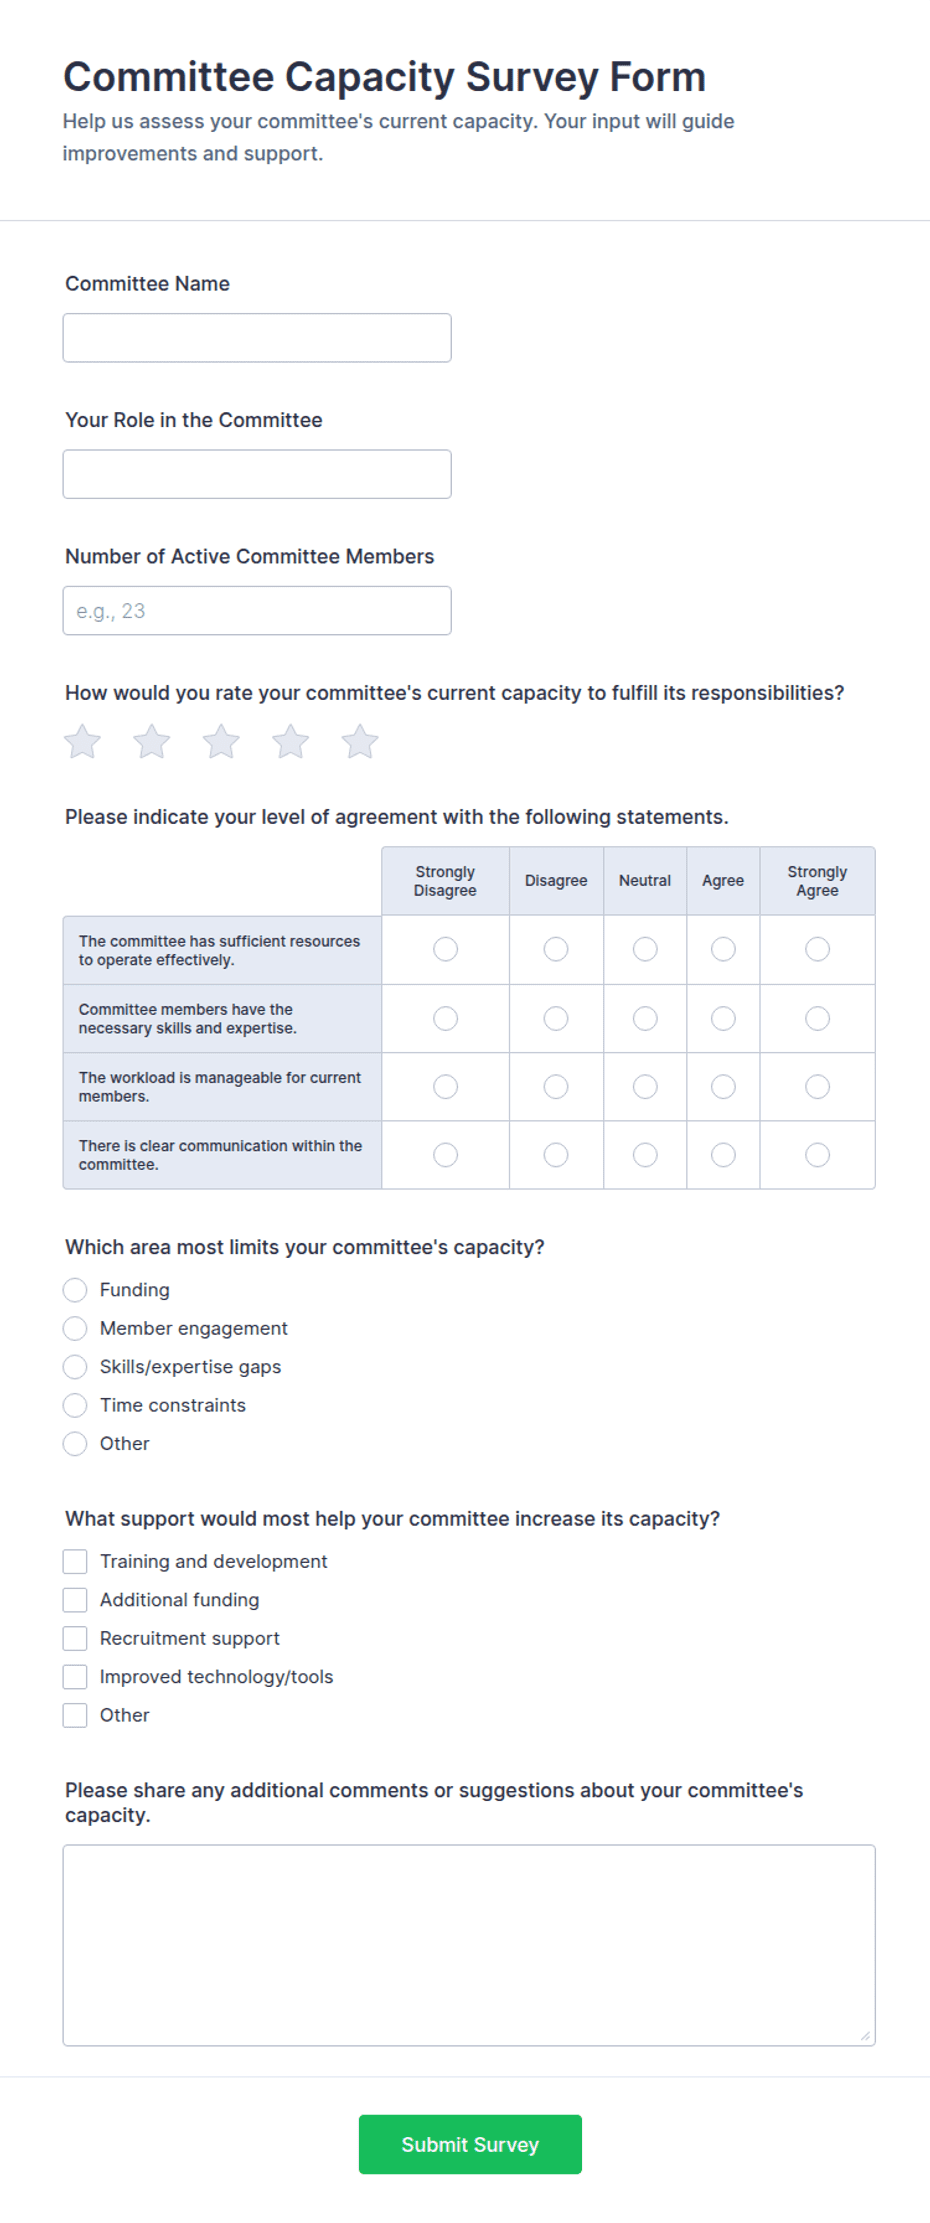
Task: Focus the Committee Name text field
Action: coord(257,338)
